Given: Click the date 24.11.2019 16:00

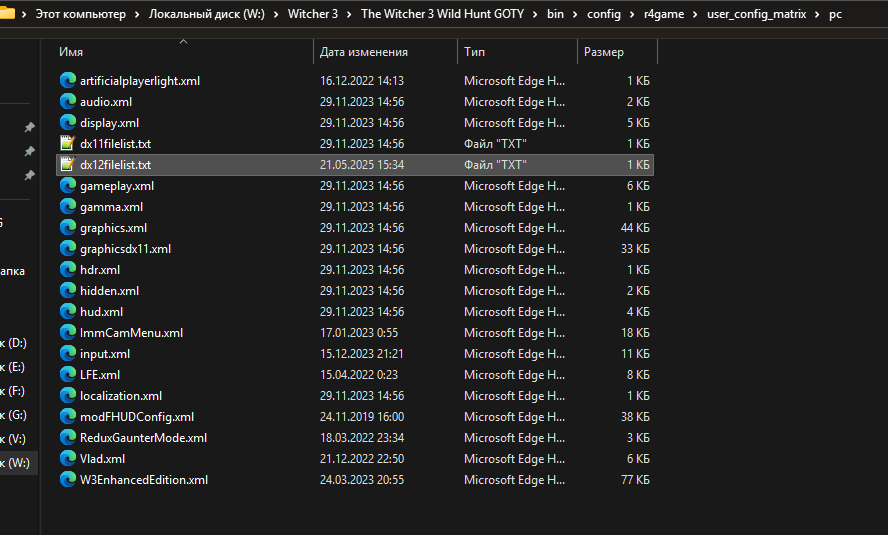Looking at the screenshot, I should click(x=362, y=417).
